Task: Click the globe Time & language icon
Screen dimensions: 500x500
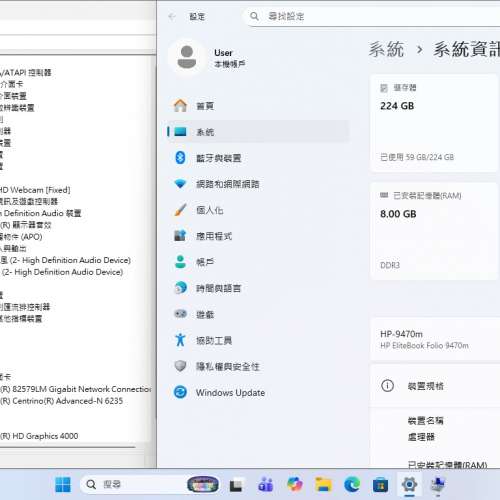Action: pos(180,288)
